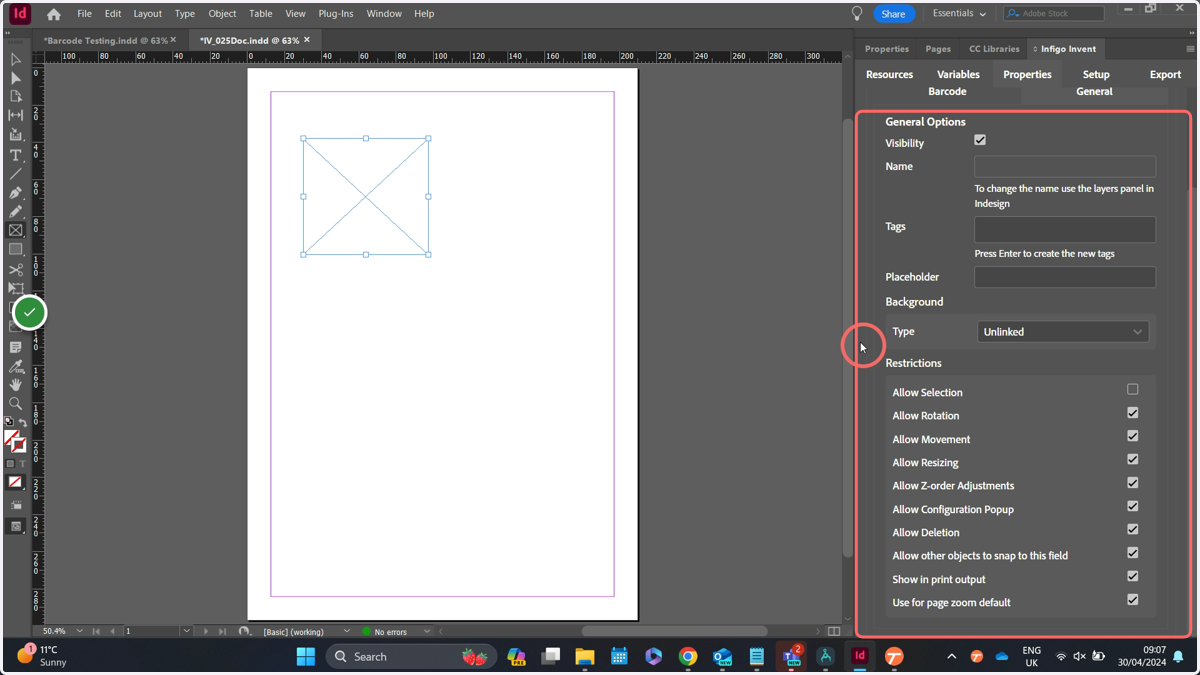Viewport: 1200px width, 675px height.
Task: Click the Tags input field
Action: coord(1065,229)
